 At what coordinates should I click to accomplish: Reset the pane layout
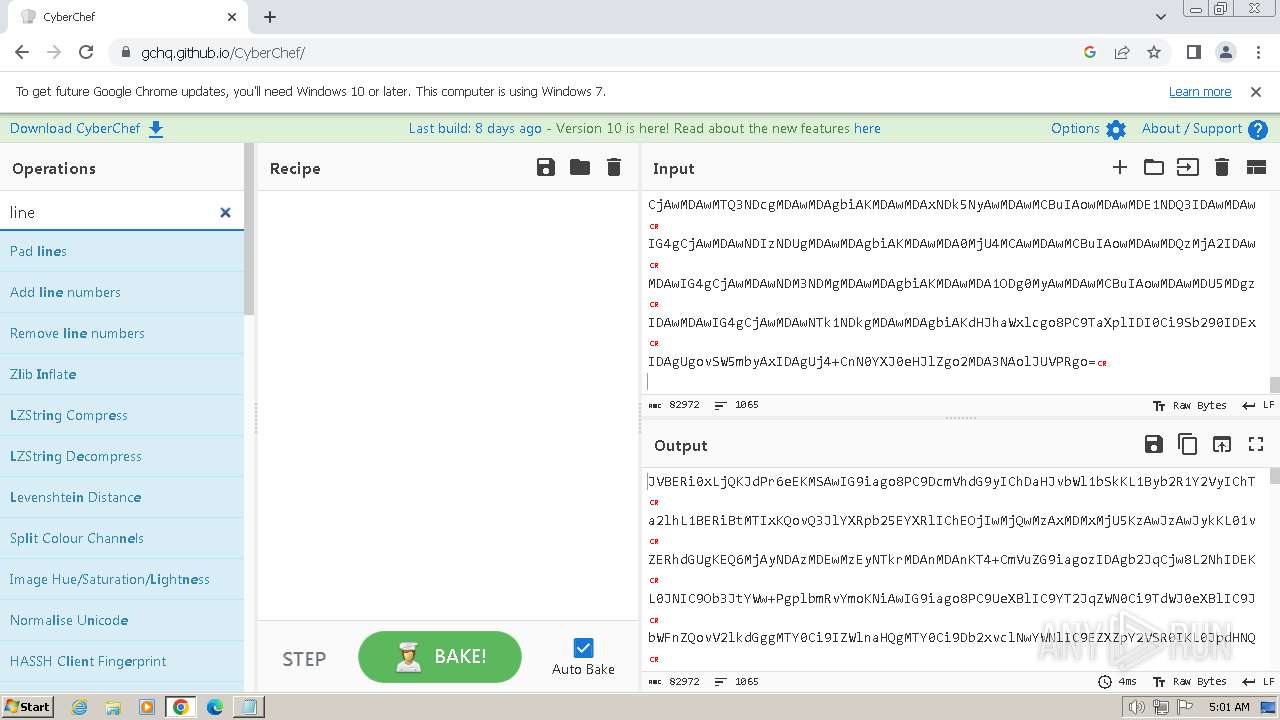point(1256,167)
